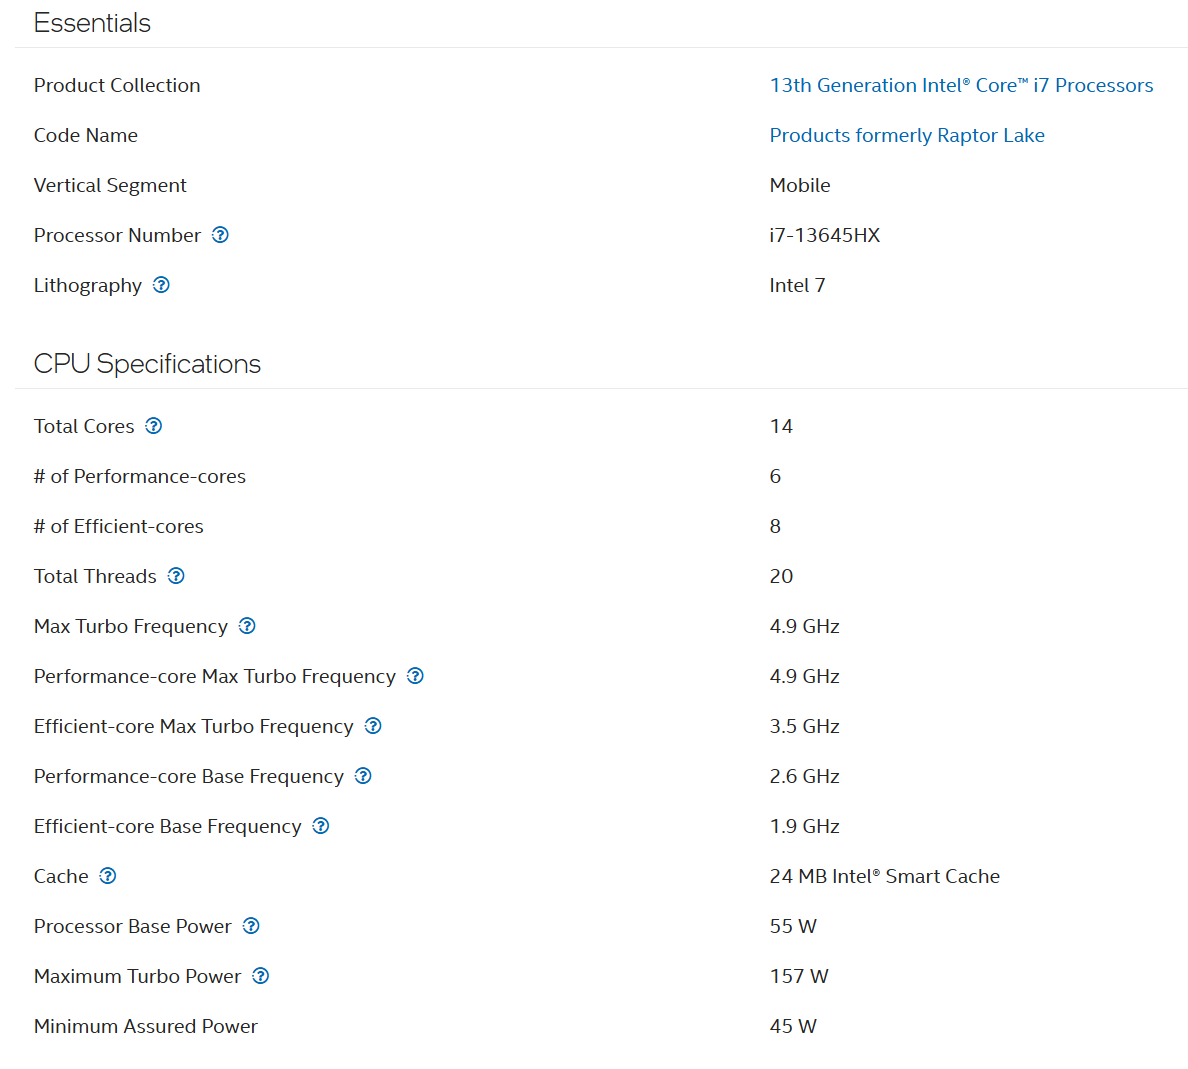Click the Processor Base Power info icon
The image size is (1188, 1069).
251,926
